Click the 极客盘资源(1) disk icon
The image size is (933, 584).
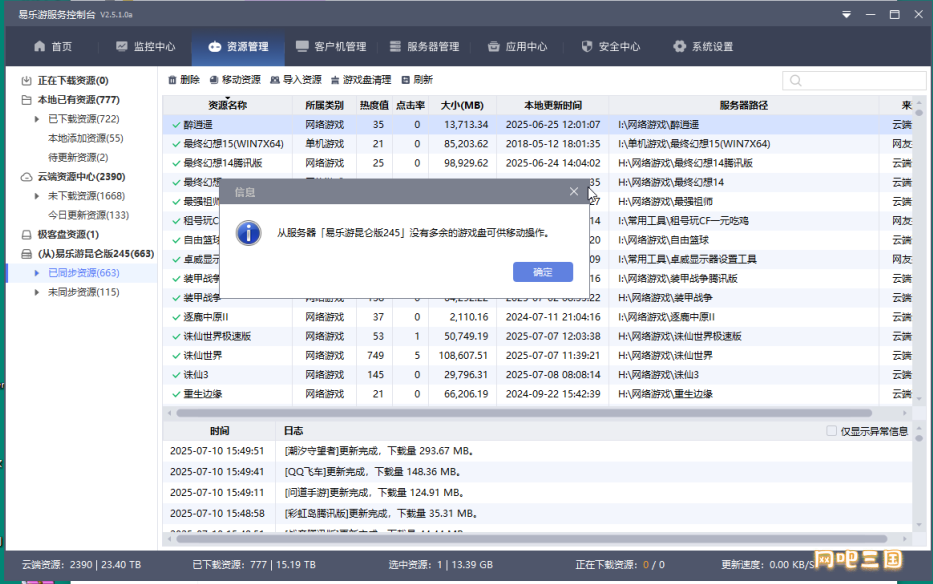[26, 235]
